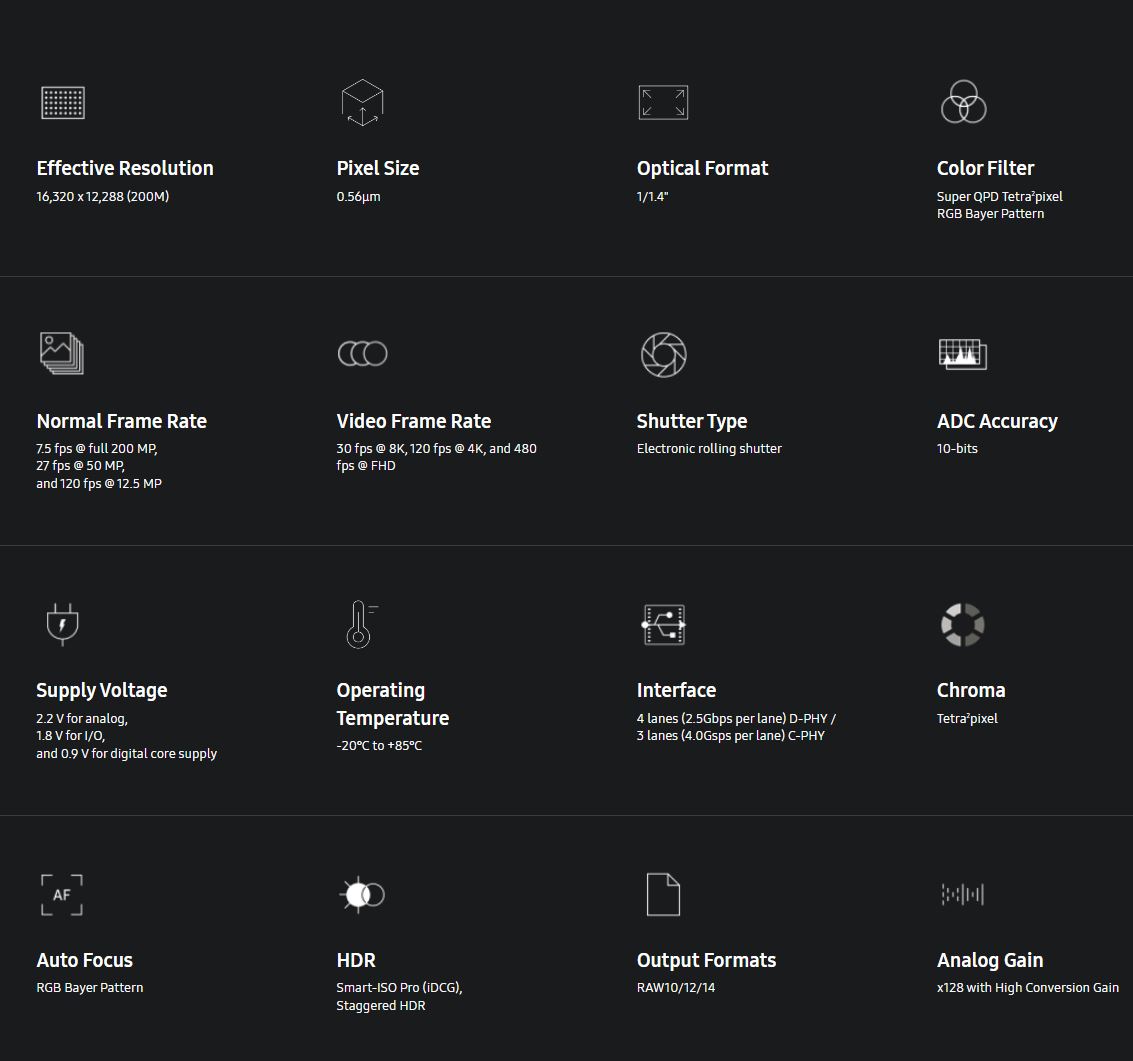Screen dimensions: 1133x1061
Task: Click the RAW10/12/14 output format value
Action: click(676, 988)
